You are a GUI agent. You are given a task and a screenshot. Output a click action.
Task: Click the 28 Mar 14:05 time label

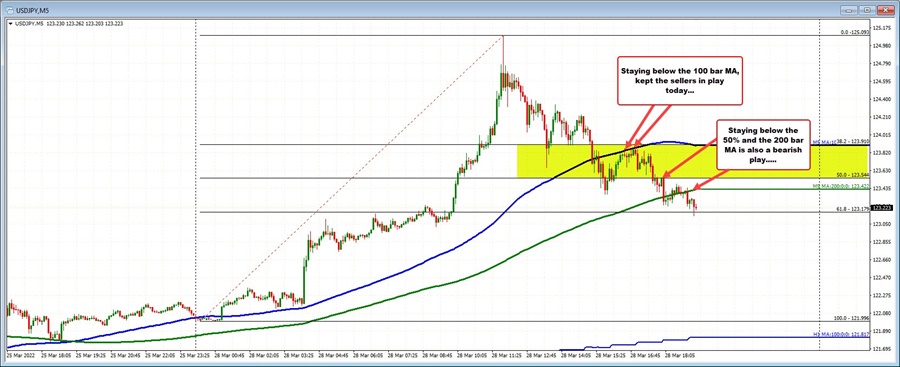(x=576, y=356)
